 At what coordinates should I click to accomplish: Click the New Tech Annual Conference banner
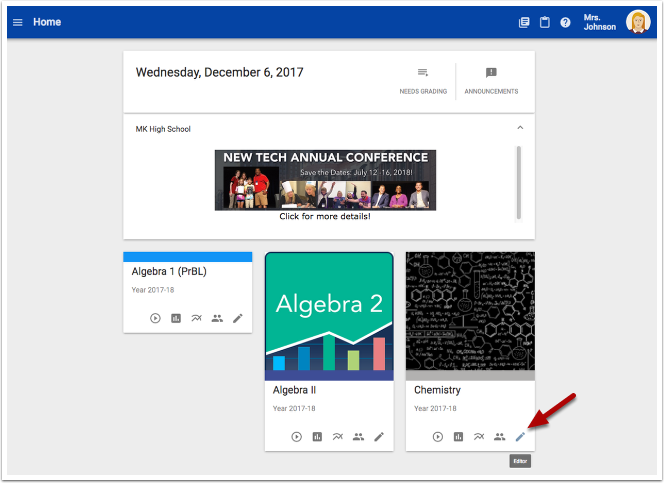[x=325, y=180]
